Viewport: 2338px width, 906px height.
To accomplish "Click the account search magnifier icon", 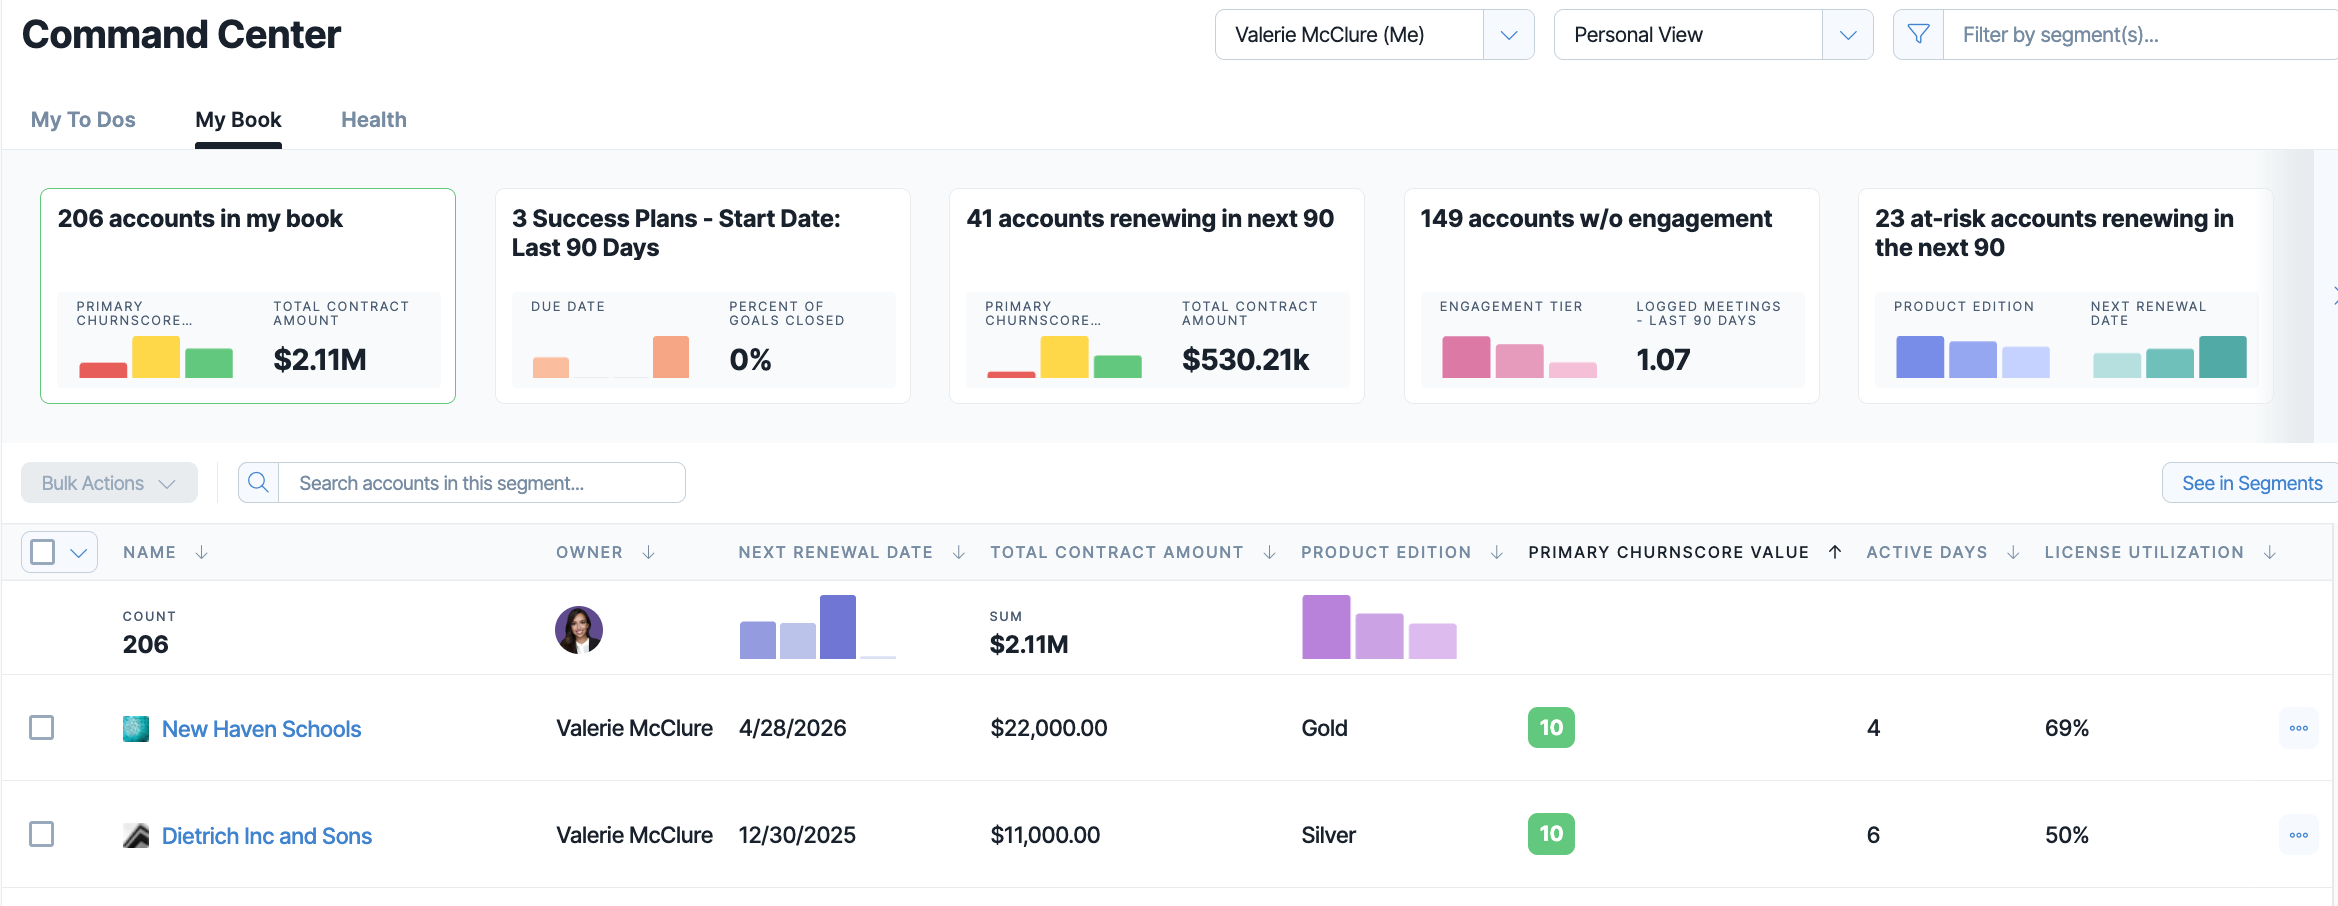I will pos(258,483).
